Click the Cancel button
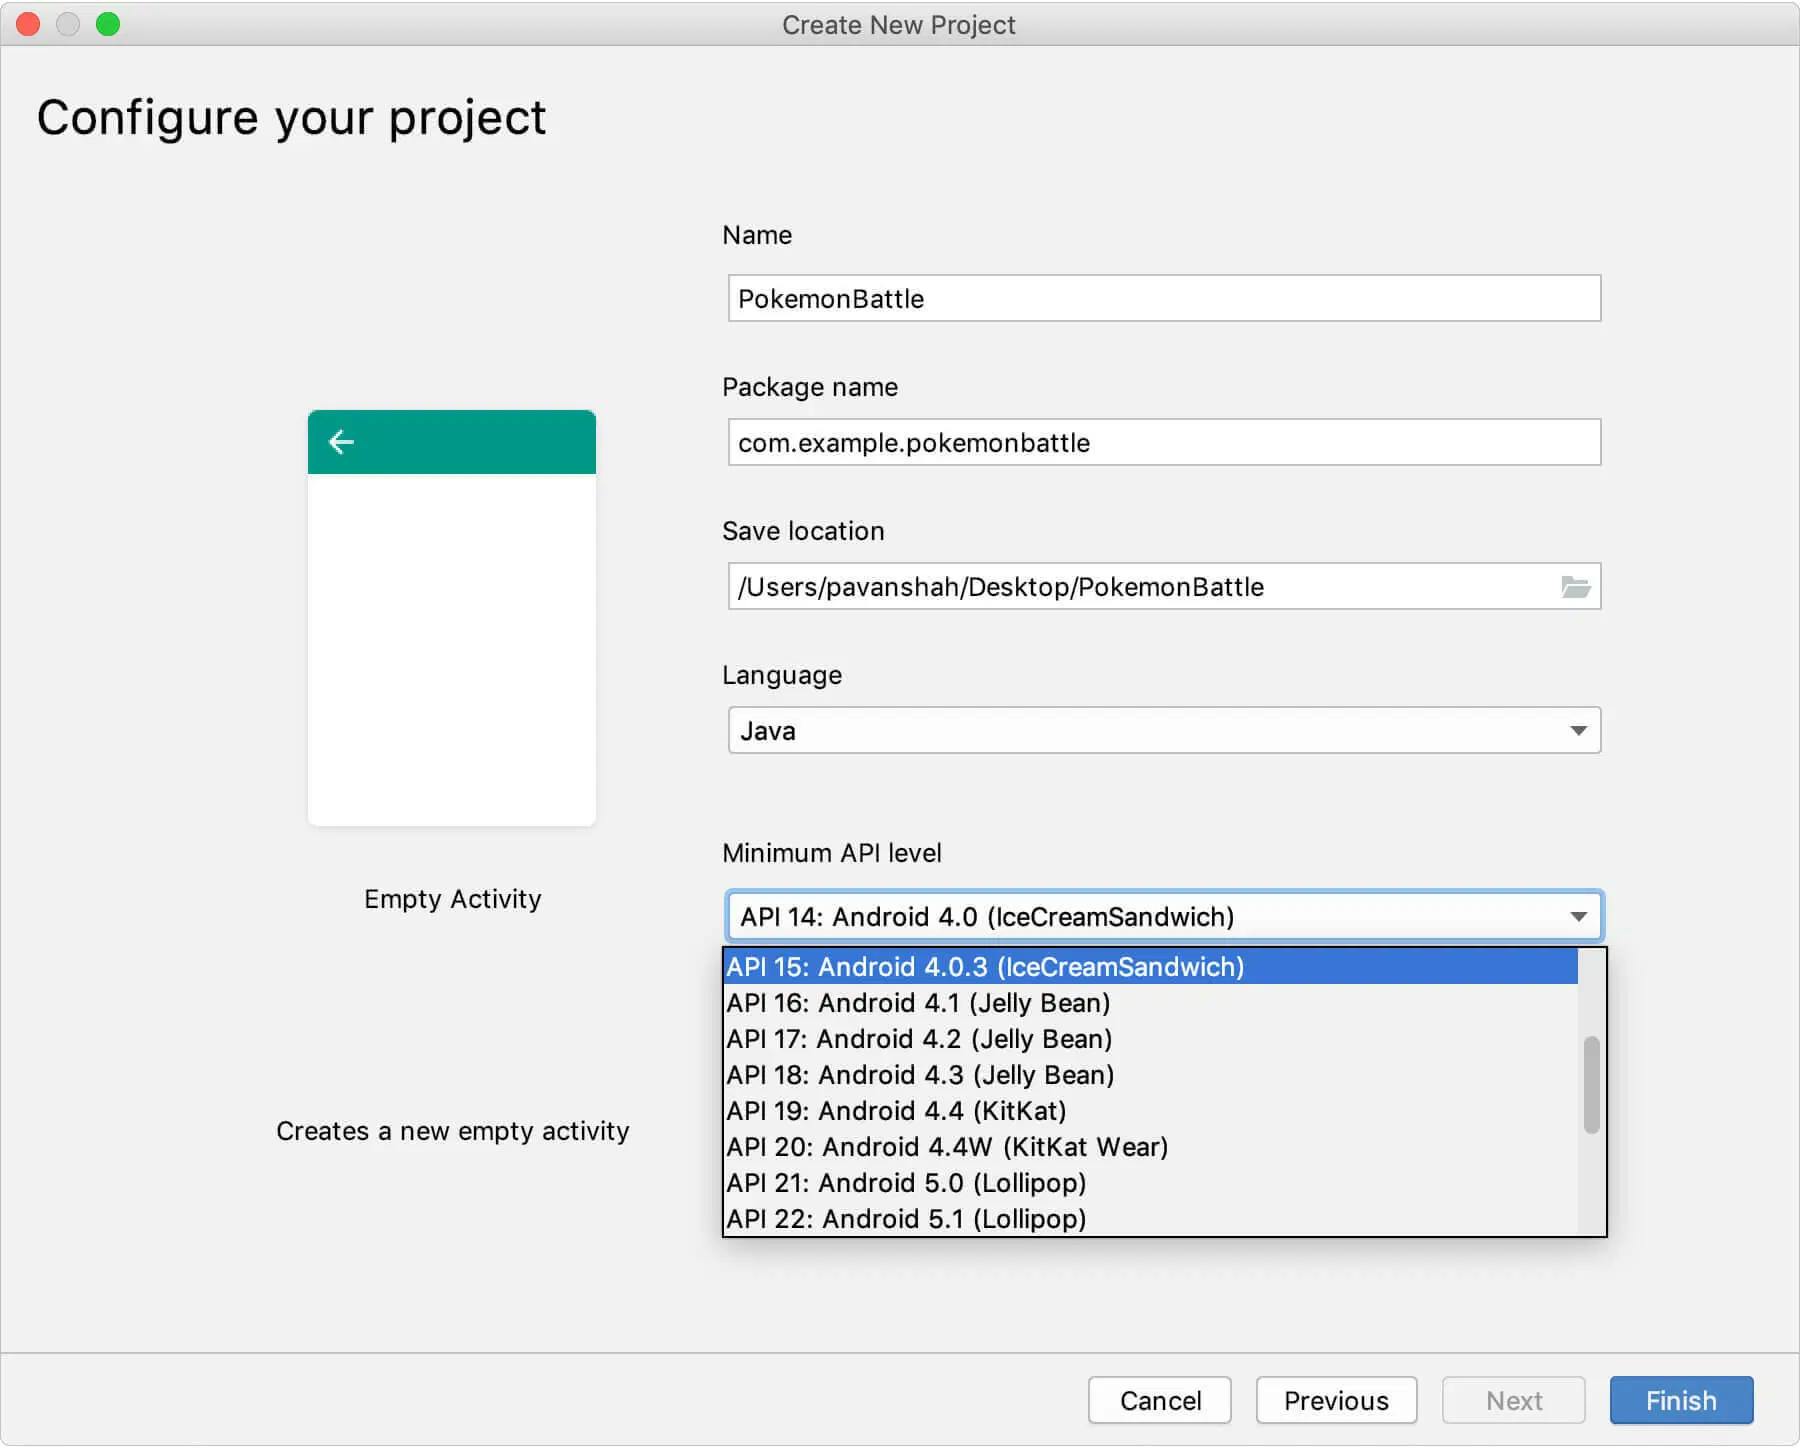This screenshot has height=1448, width=1800. (x=1160, y=1400)
